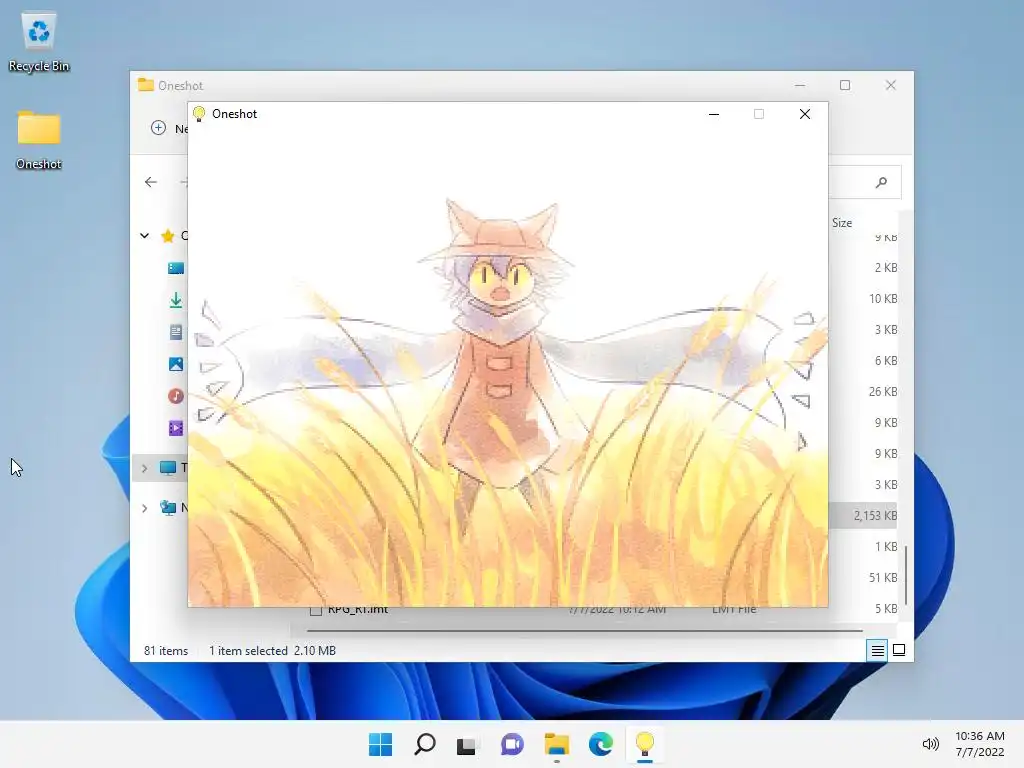Select the file row sized 26 KB
Viewport: 1024px width, 768px height.
pos(862,391)
